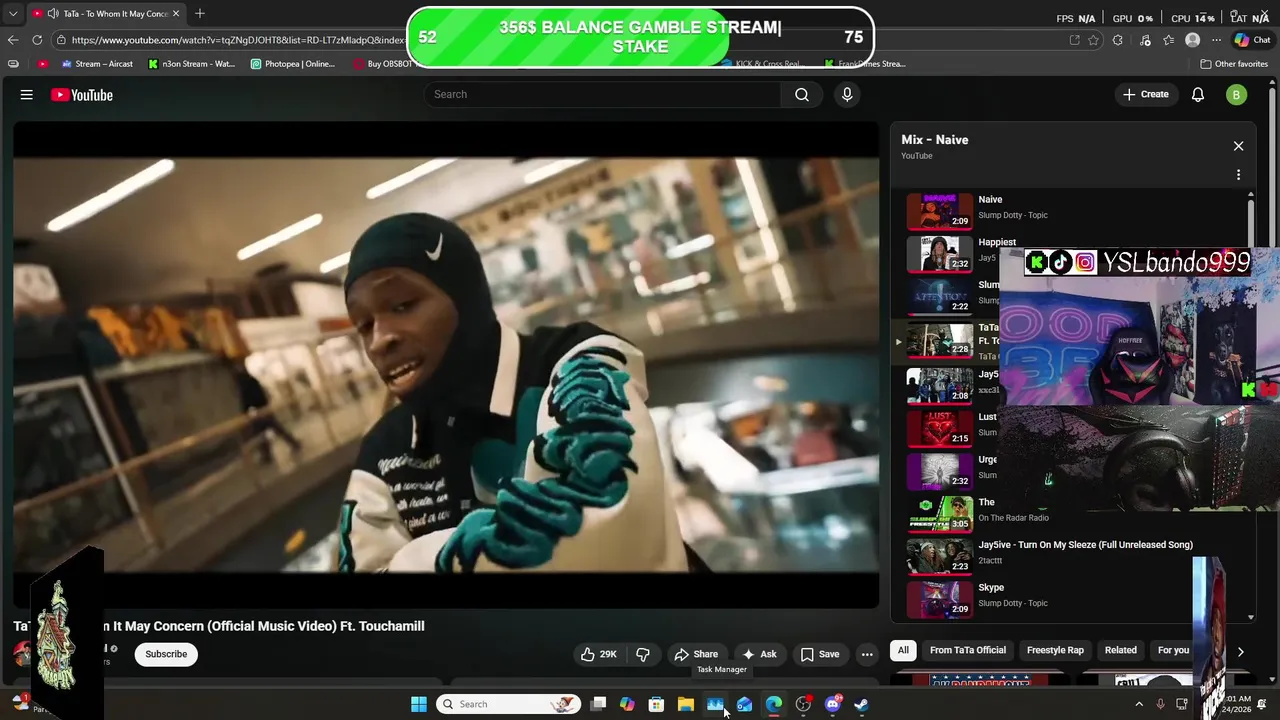
Task: Open the YouTube favicon bookmark
Action: tap(42, 64)
